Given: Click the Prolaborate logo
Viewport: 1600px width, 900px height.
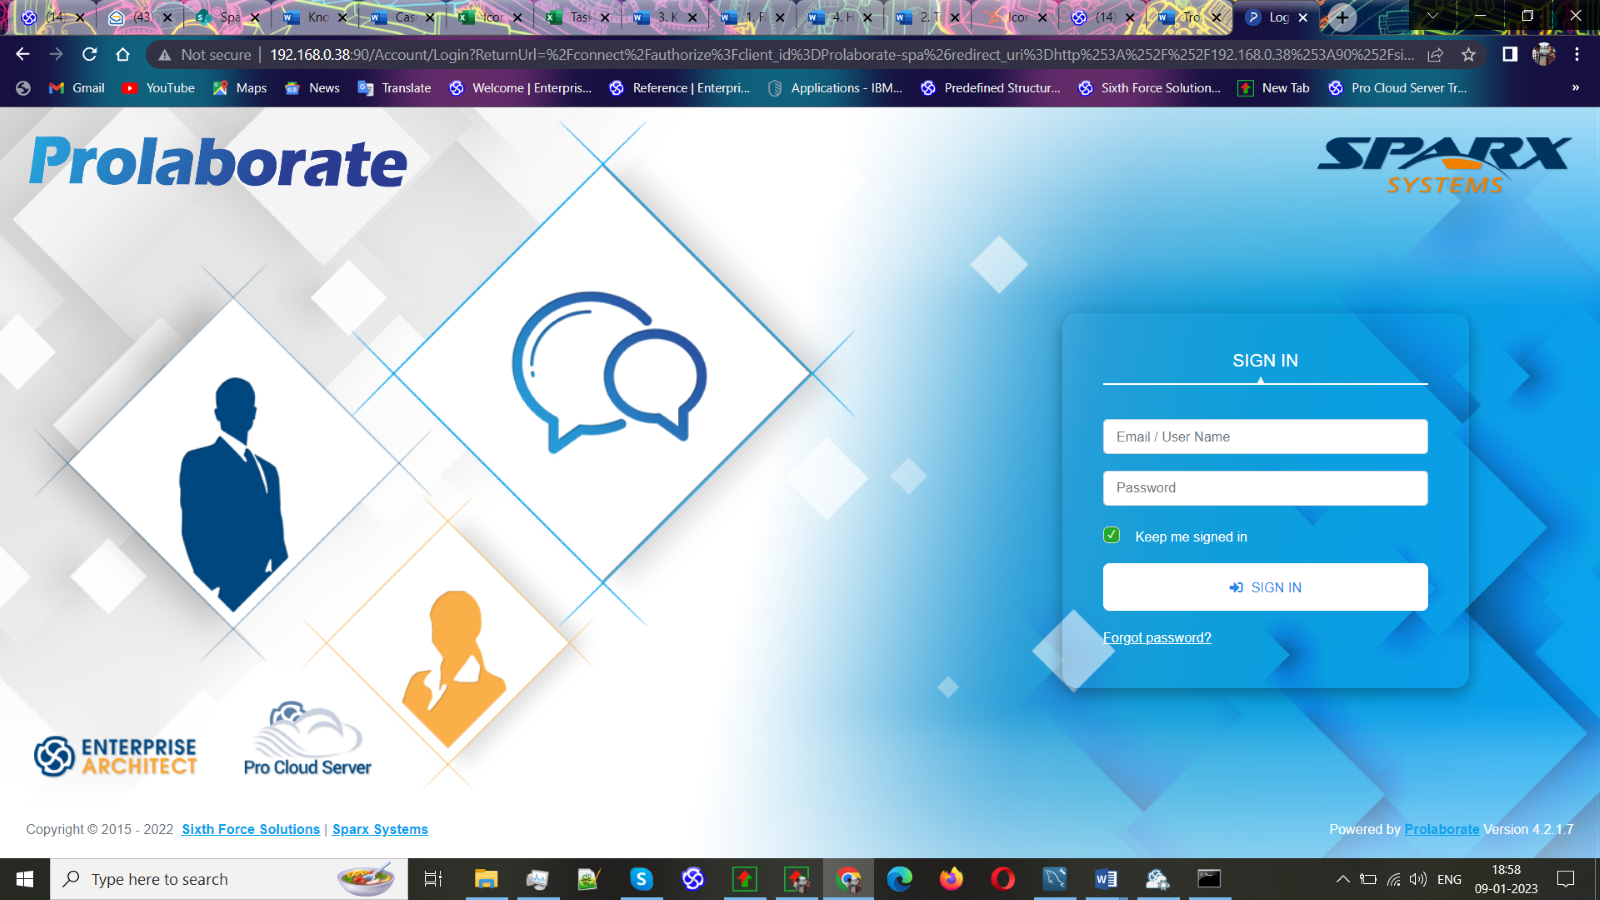Looking at the screenshot, I should point(218,162).
